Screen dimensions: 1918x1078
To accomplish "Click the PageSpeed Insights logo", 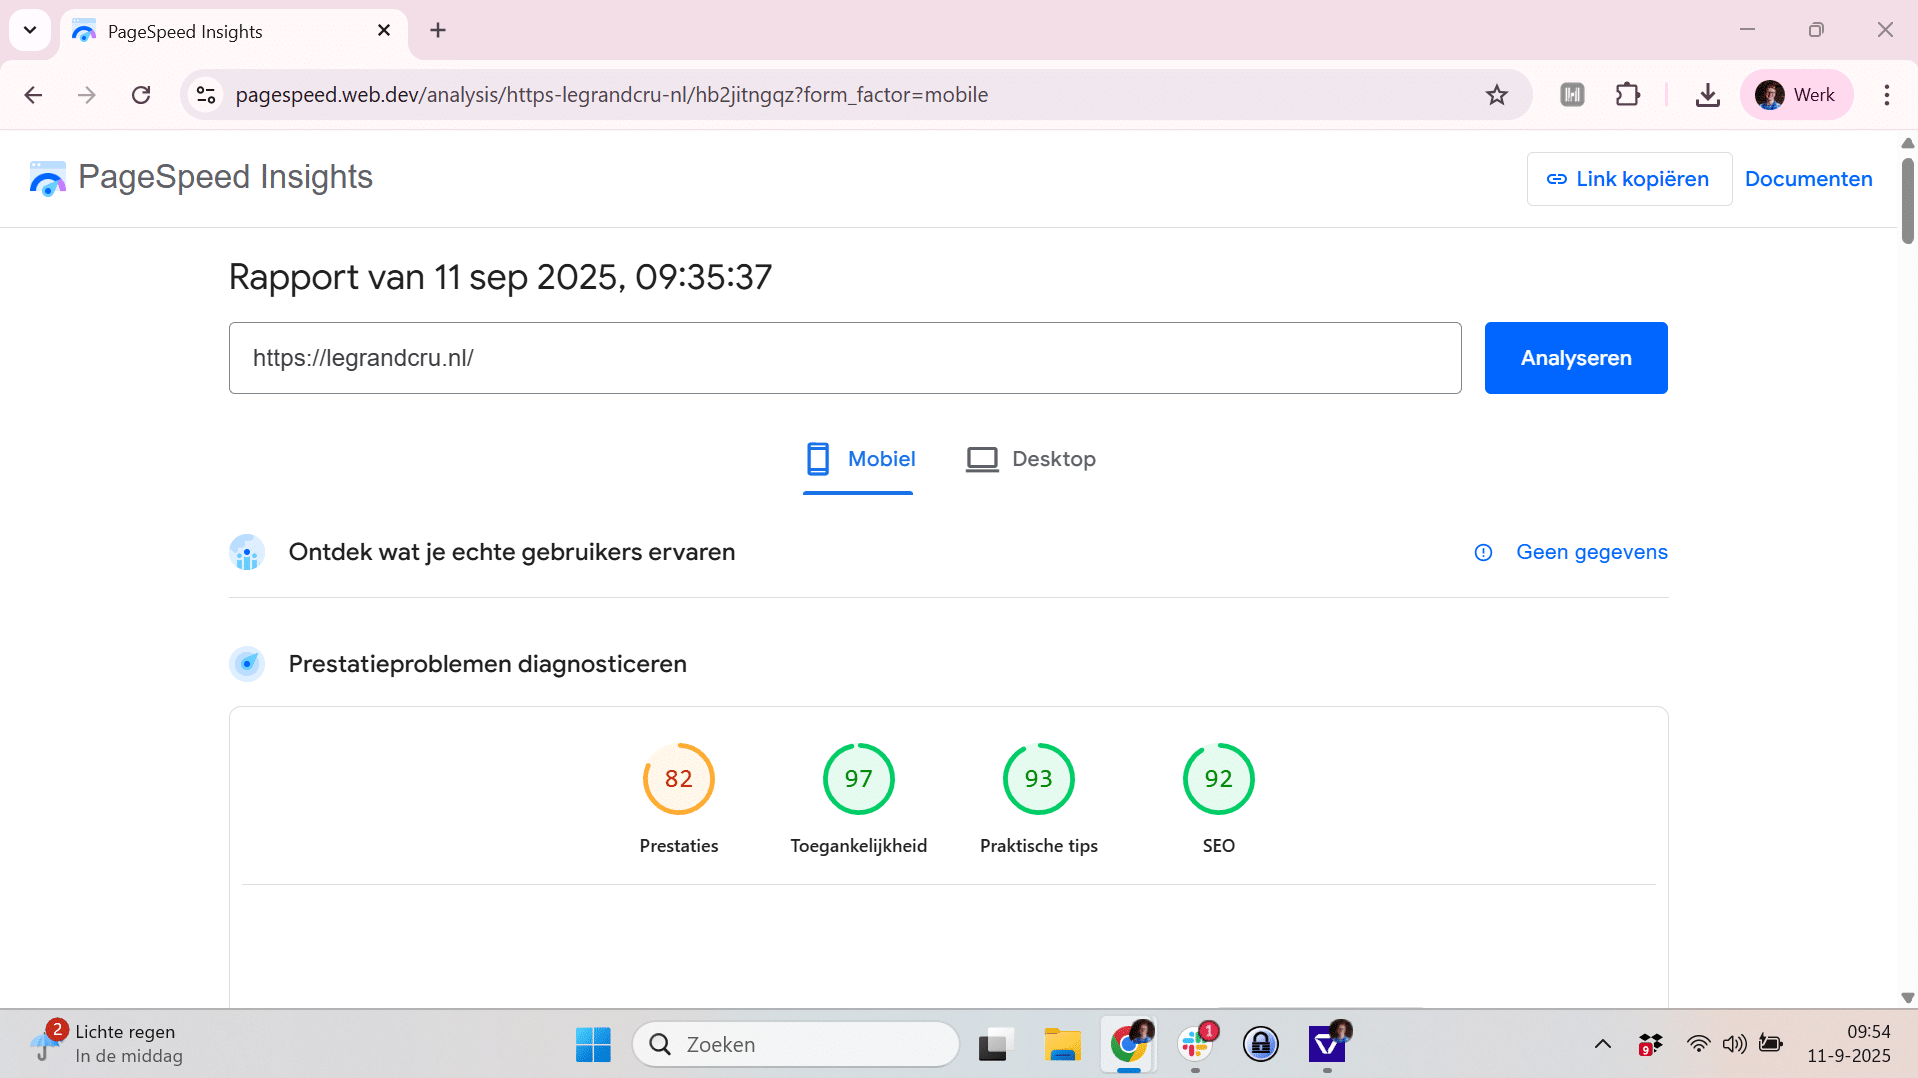I will tap(48, 178).
